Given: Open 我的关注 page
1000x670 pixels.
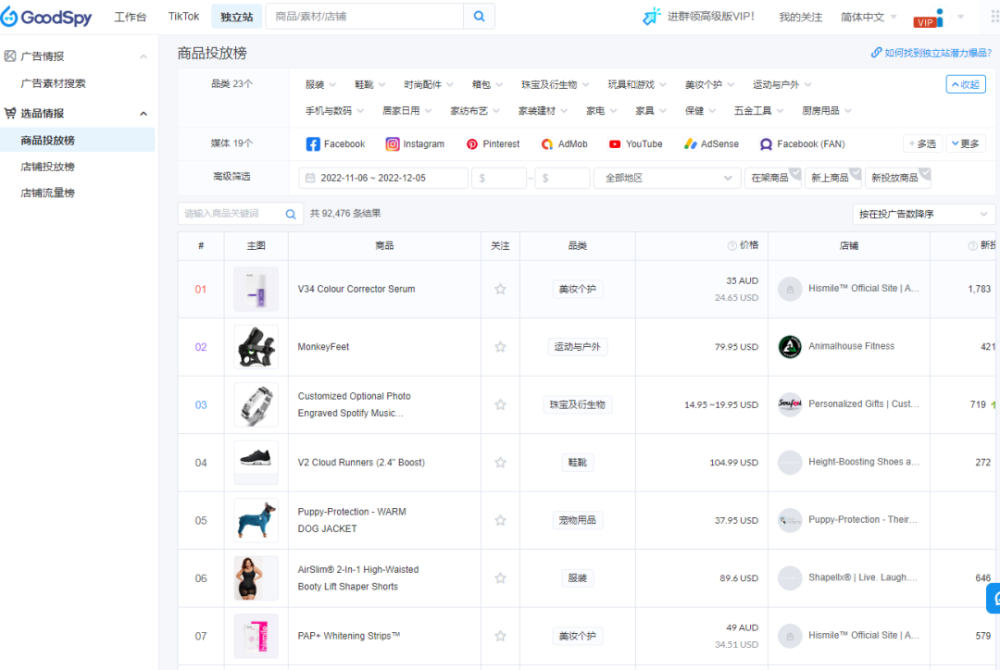Looking at the screenshot, I should coord(800,17).
